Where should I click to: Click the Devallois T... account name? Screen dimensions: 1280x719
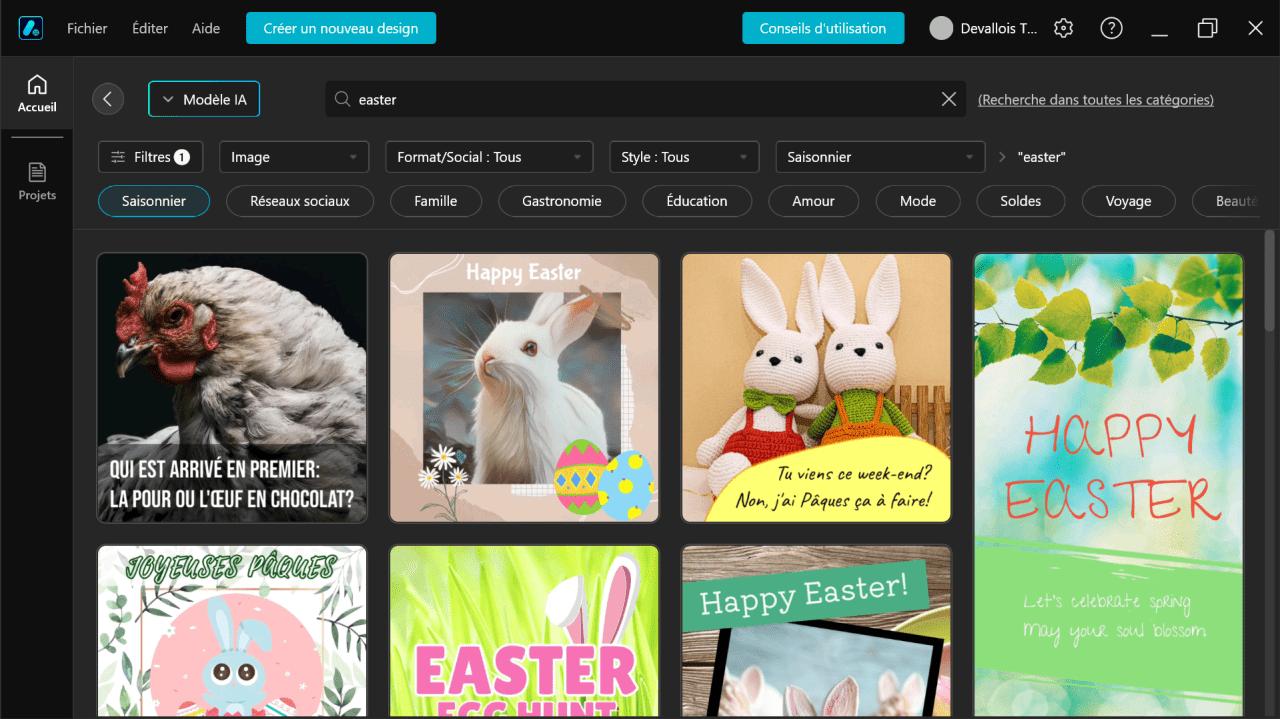point(999,28)
